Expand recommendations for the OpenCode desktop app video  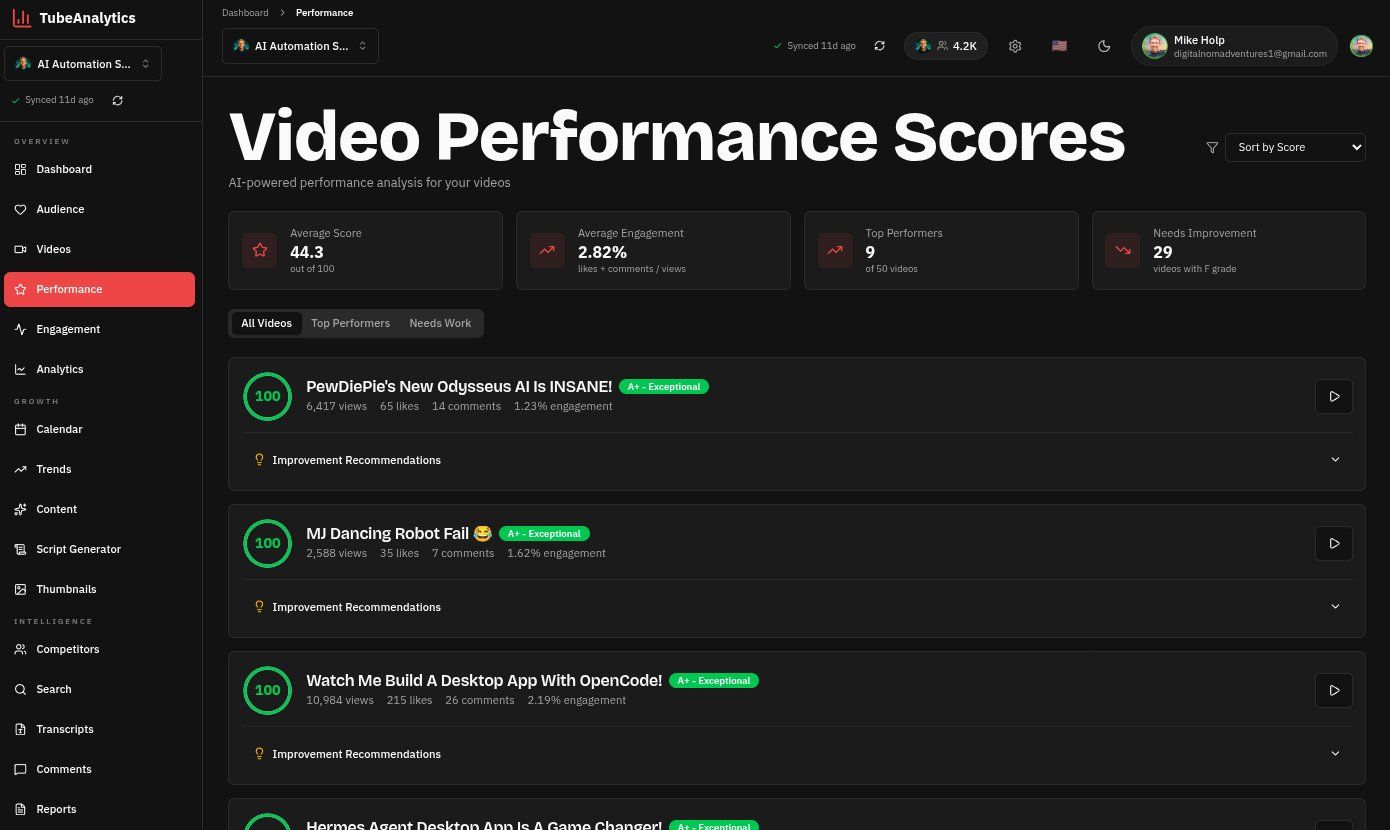click(x=796, y=754)
